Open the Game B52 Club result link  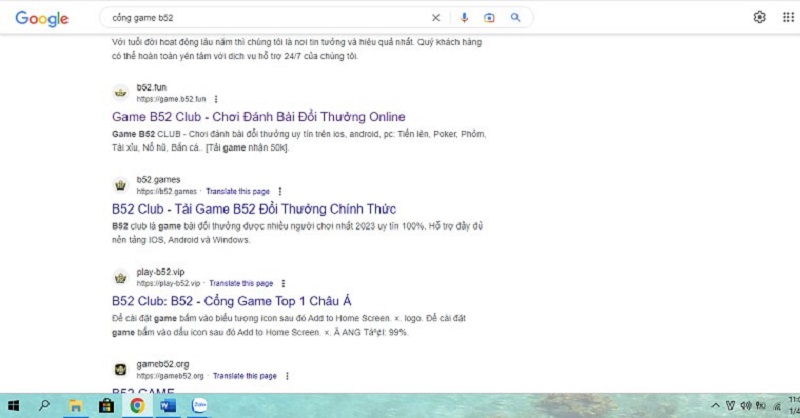click(x=258, y=116)
